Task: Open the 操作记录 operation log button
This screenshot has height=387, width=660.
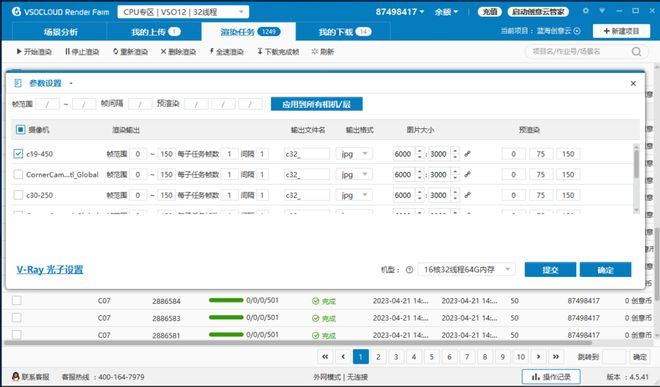Action: pyautogui.click(x=551, y=376)
